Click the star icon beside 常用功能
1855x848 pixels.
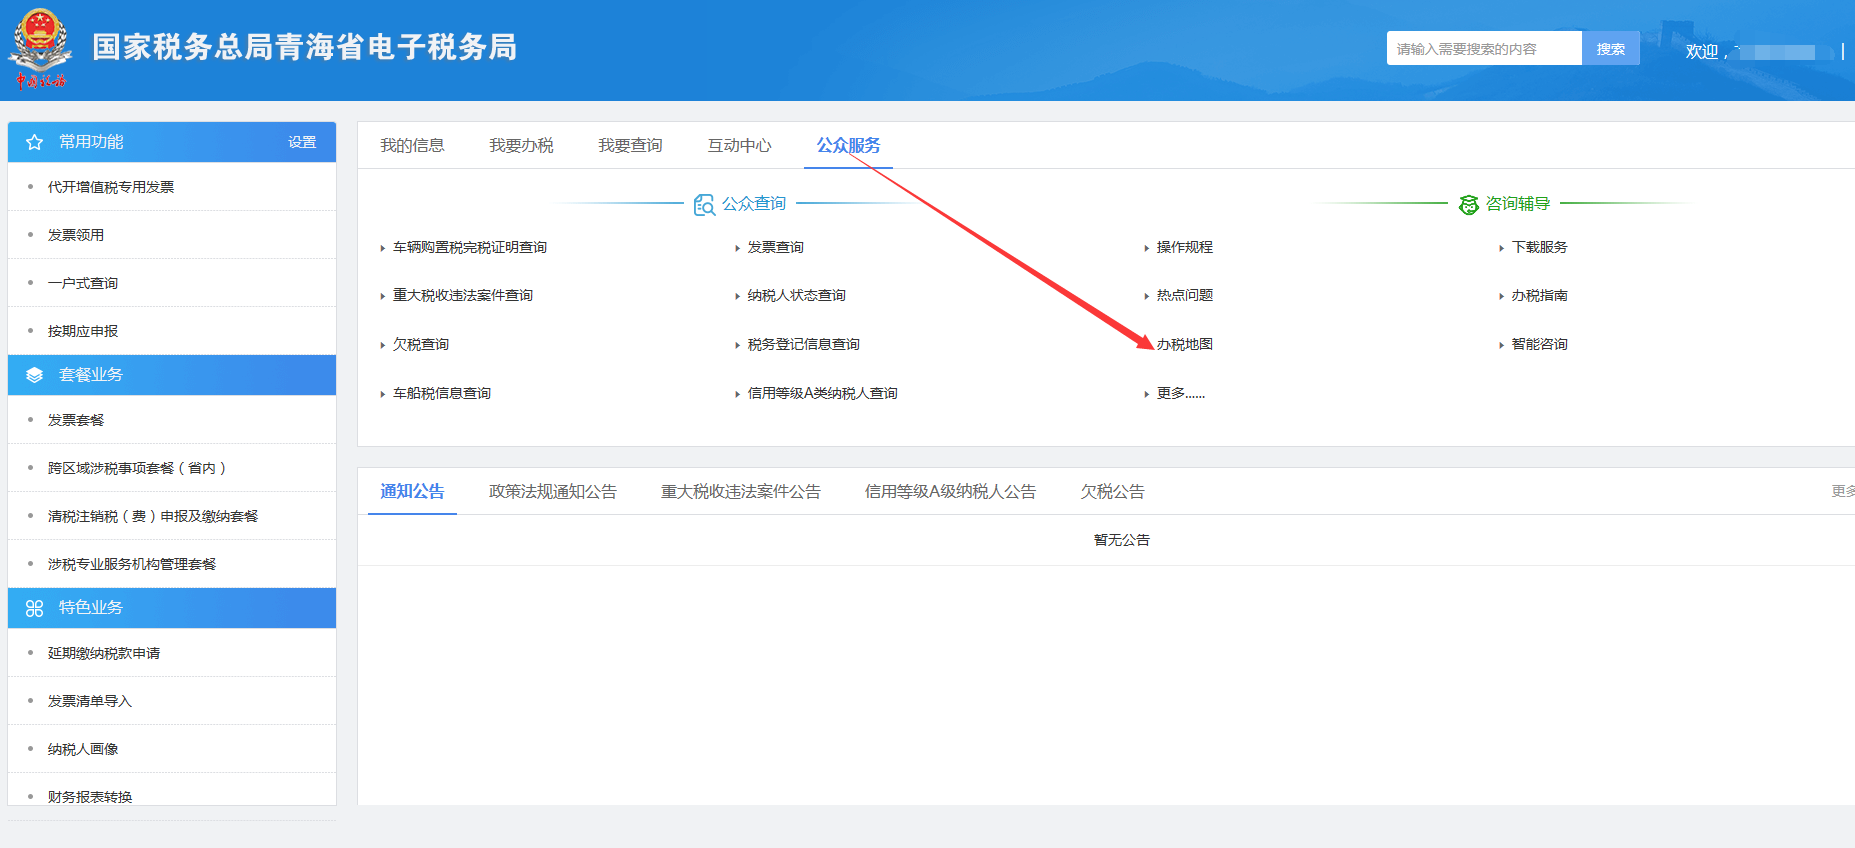(34, 142)
